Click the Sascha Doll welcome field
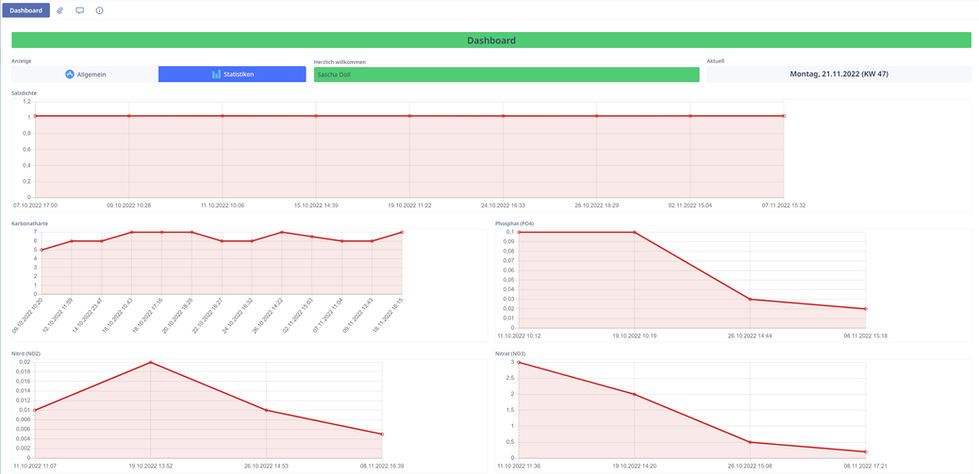 (x=506, y=74)
